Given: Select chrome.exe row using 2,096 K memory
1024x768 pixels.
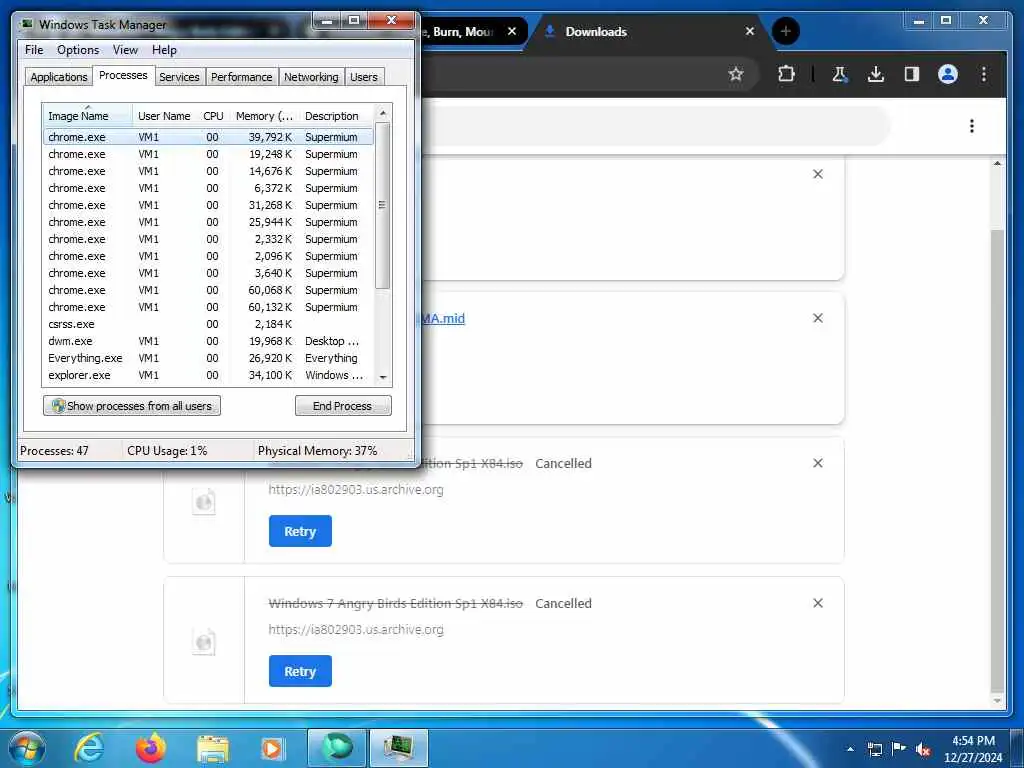Looking at the screenshot, I should pos(208,256).
